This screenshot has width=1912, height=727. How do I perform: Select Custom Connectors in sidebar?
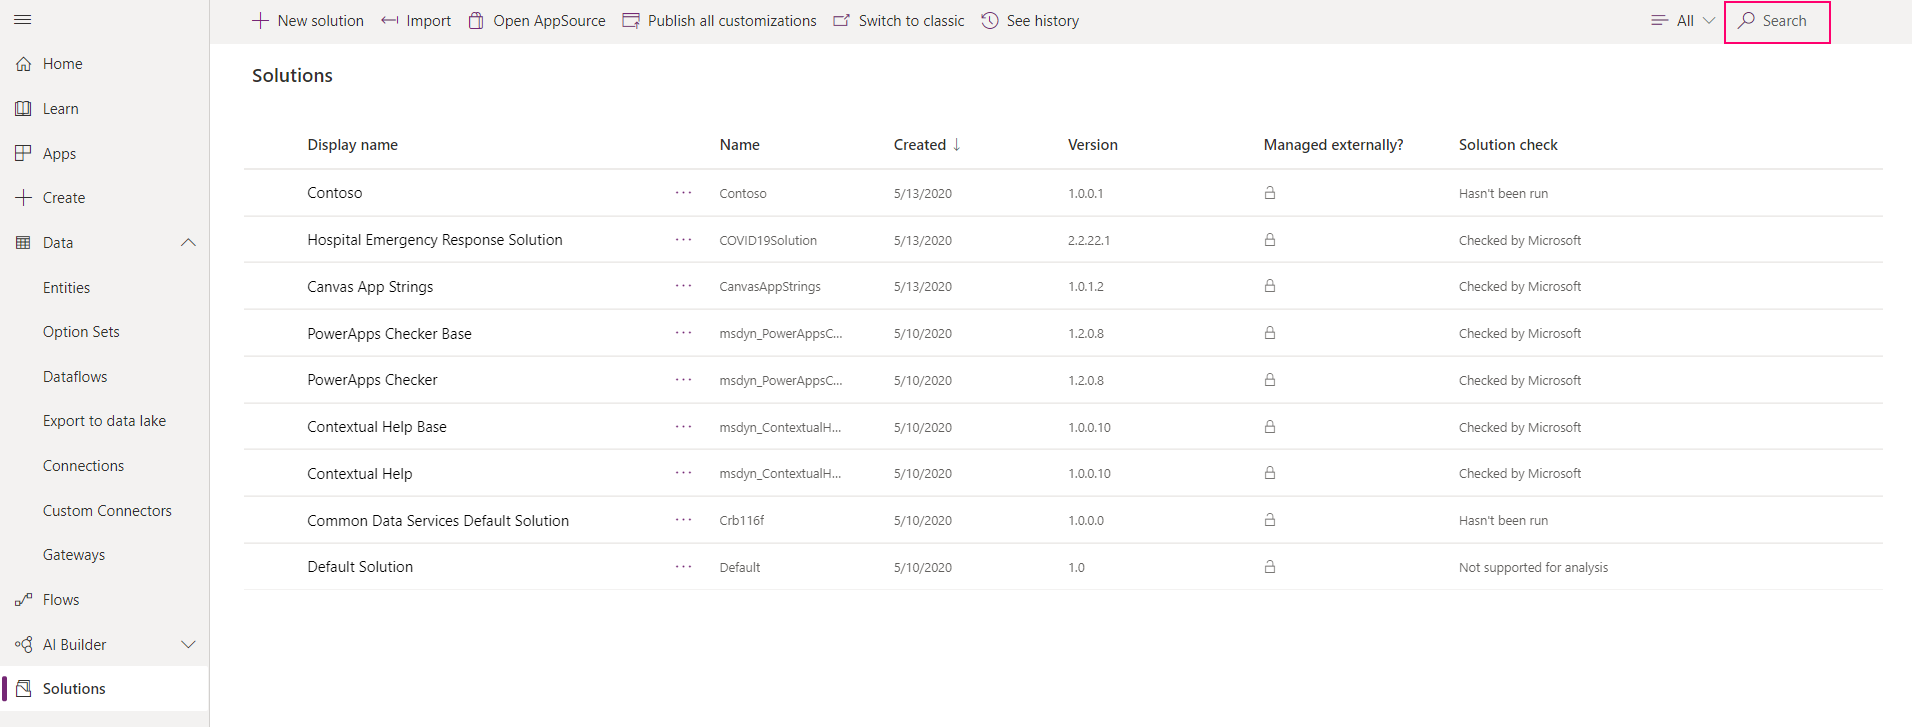tap(107, 511)
